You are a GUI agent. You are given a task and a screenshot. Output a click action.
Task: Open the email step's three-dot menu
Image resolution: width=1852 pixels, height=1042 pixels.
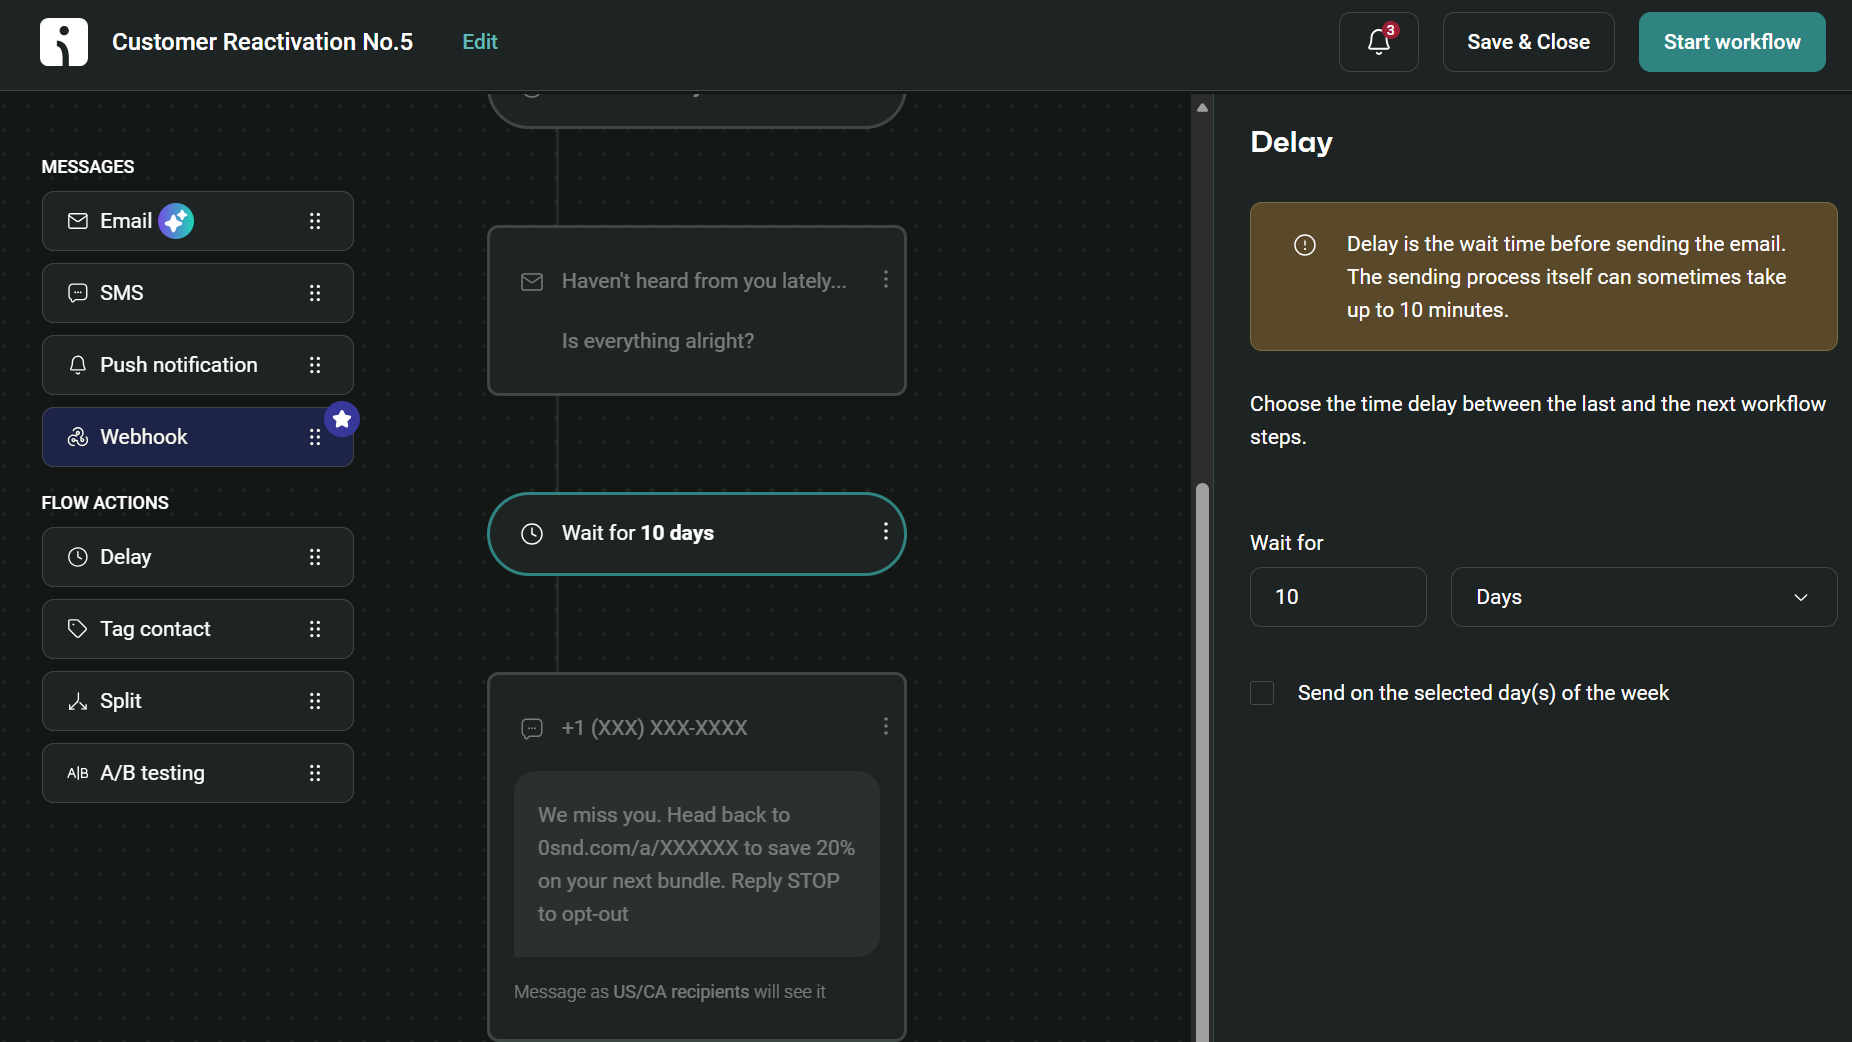885,279
